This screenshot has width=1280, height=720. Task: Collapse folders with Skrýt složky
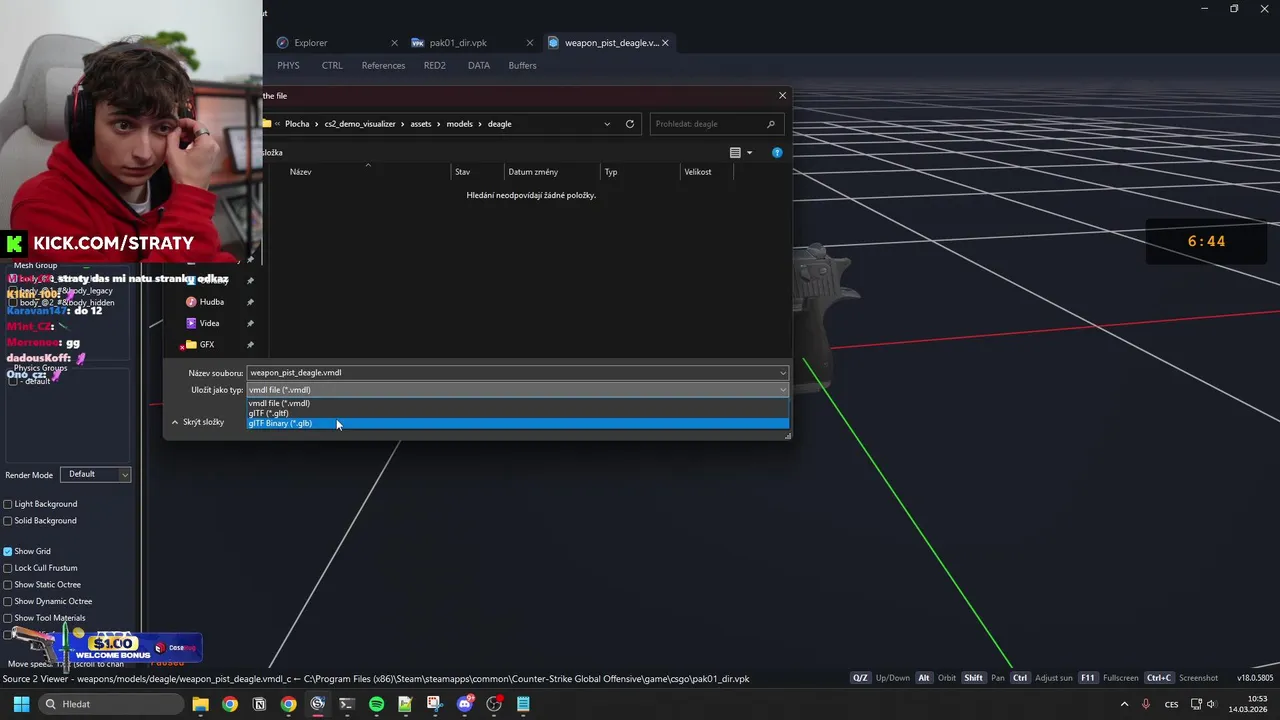tap(197, 422)
